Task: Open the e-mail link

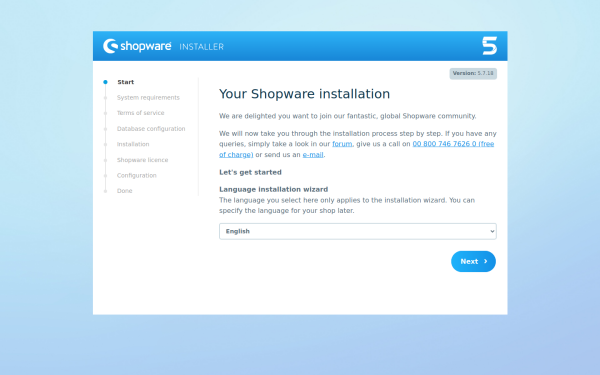Action: [313, 155]
